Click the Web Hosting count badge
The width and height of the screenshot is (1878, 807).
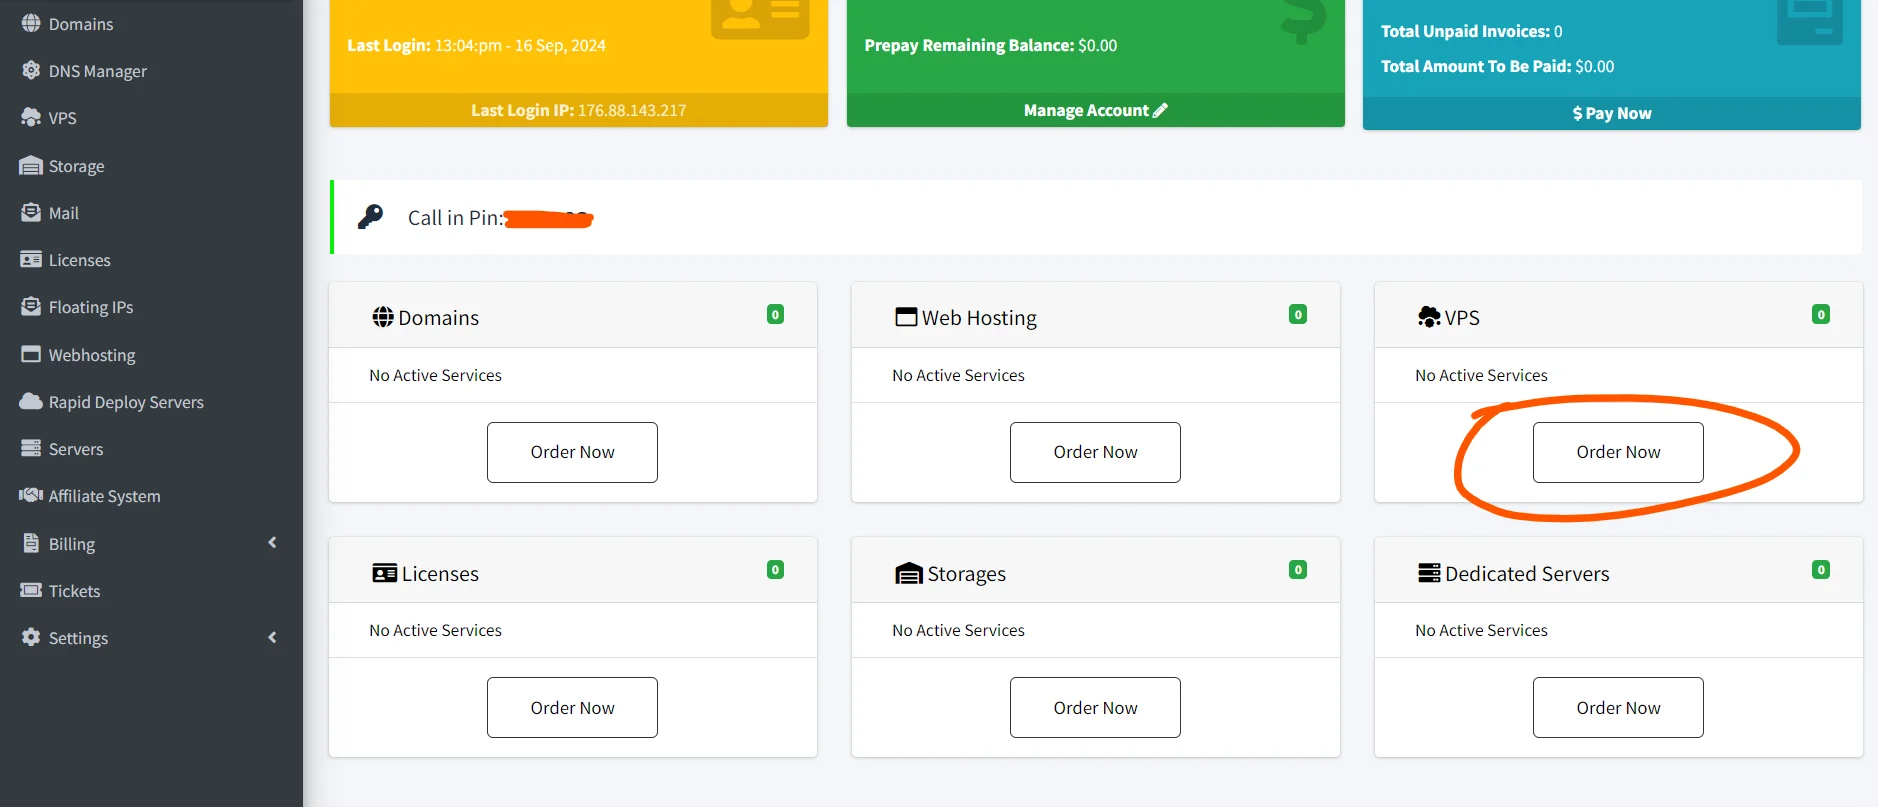[1297, 315]
